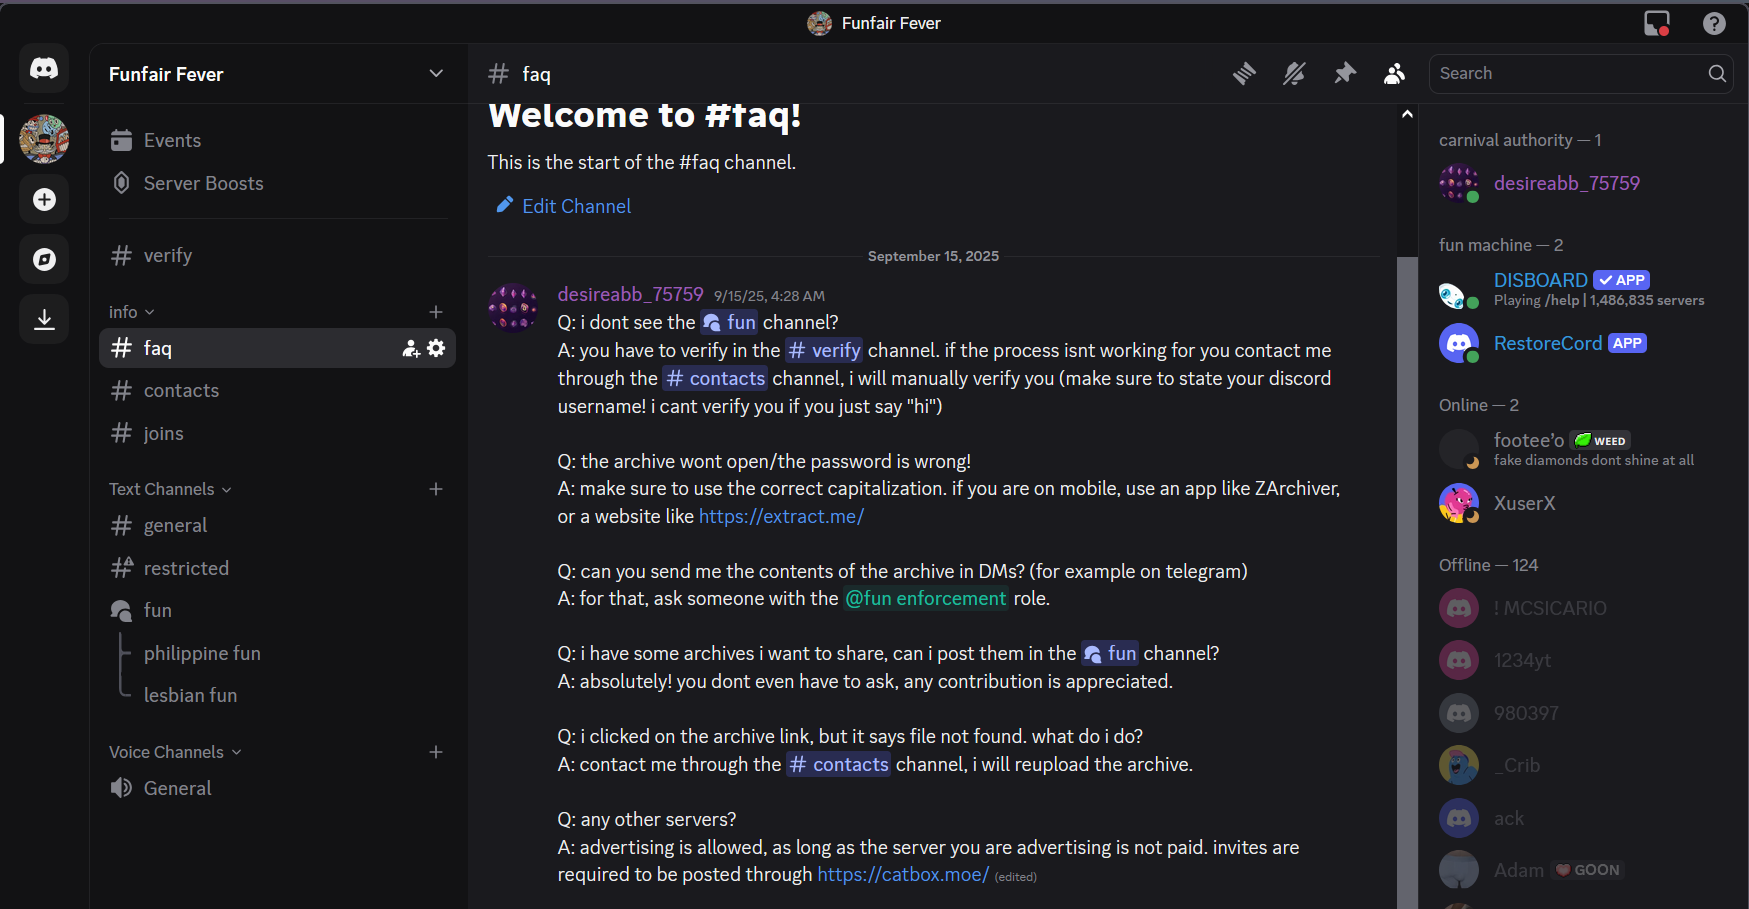
Task: Click the fun channel mention in first question
Action: click(x=729, y=322)
